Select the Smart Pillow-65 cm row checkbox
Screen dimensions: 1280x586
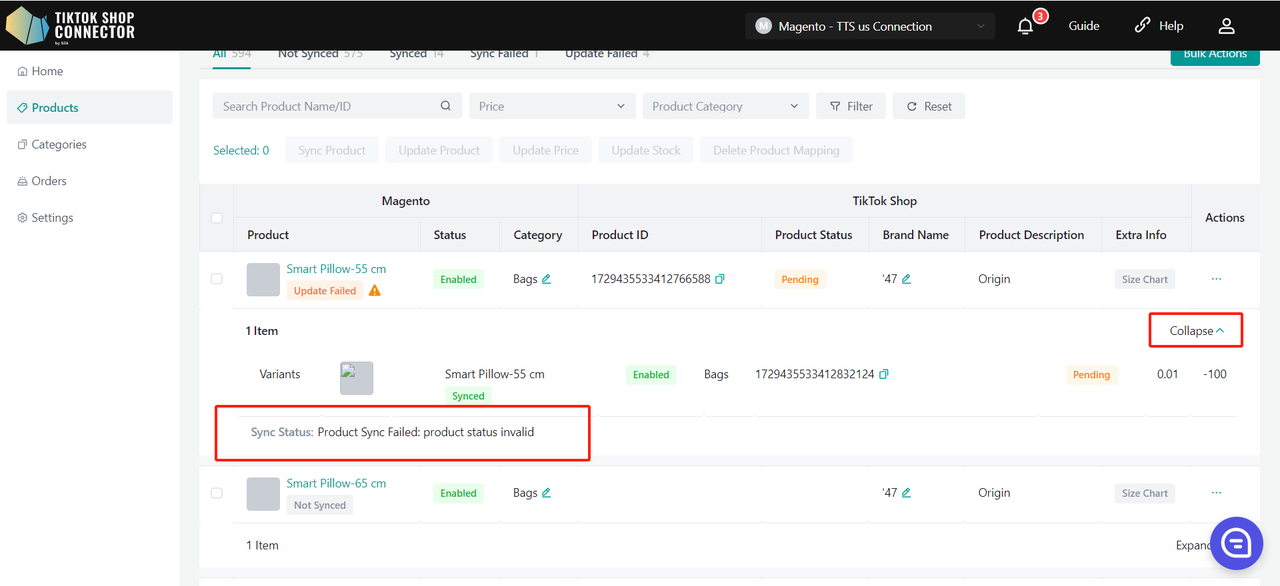[216, 493]
